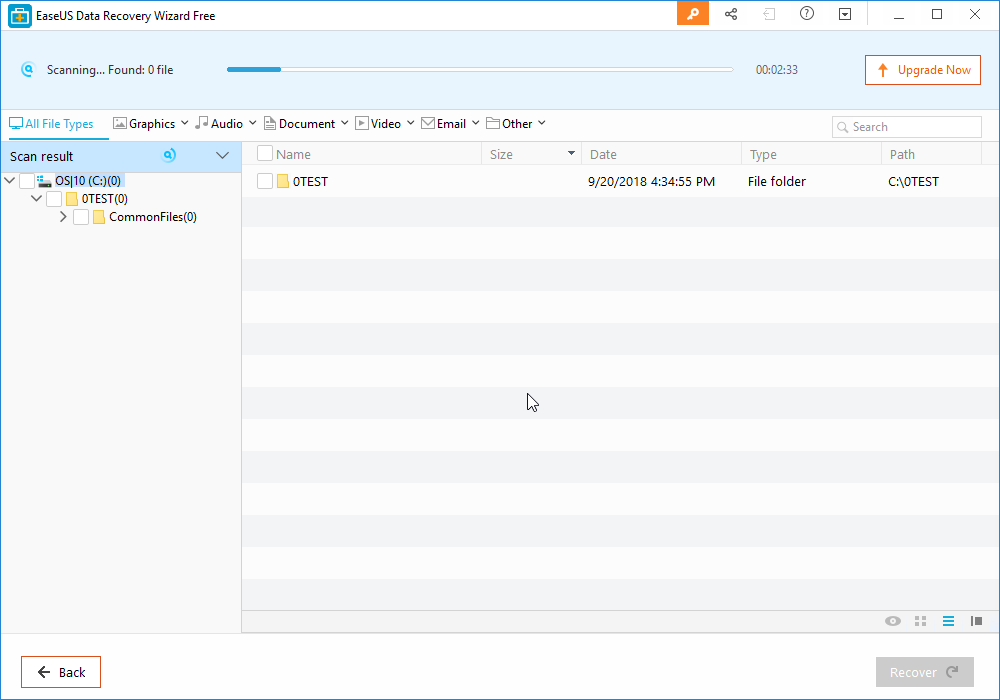Viewport: 1000px width, 700px height.
Task: Click the EaseUS app logo icon
Action: coord(20,15)
